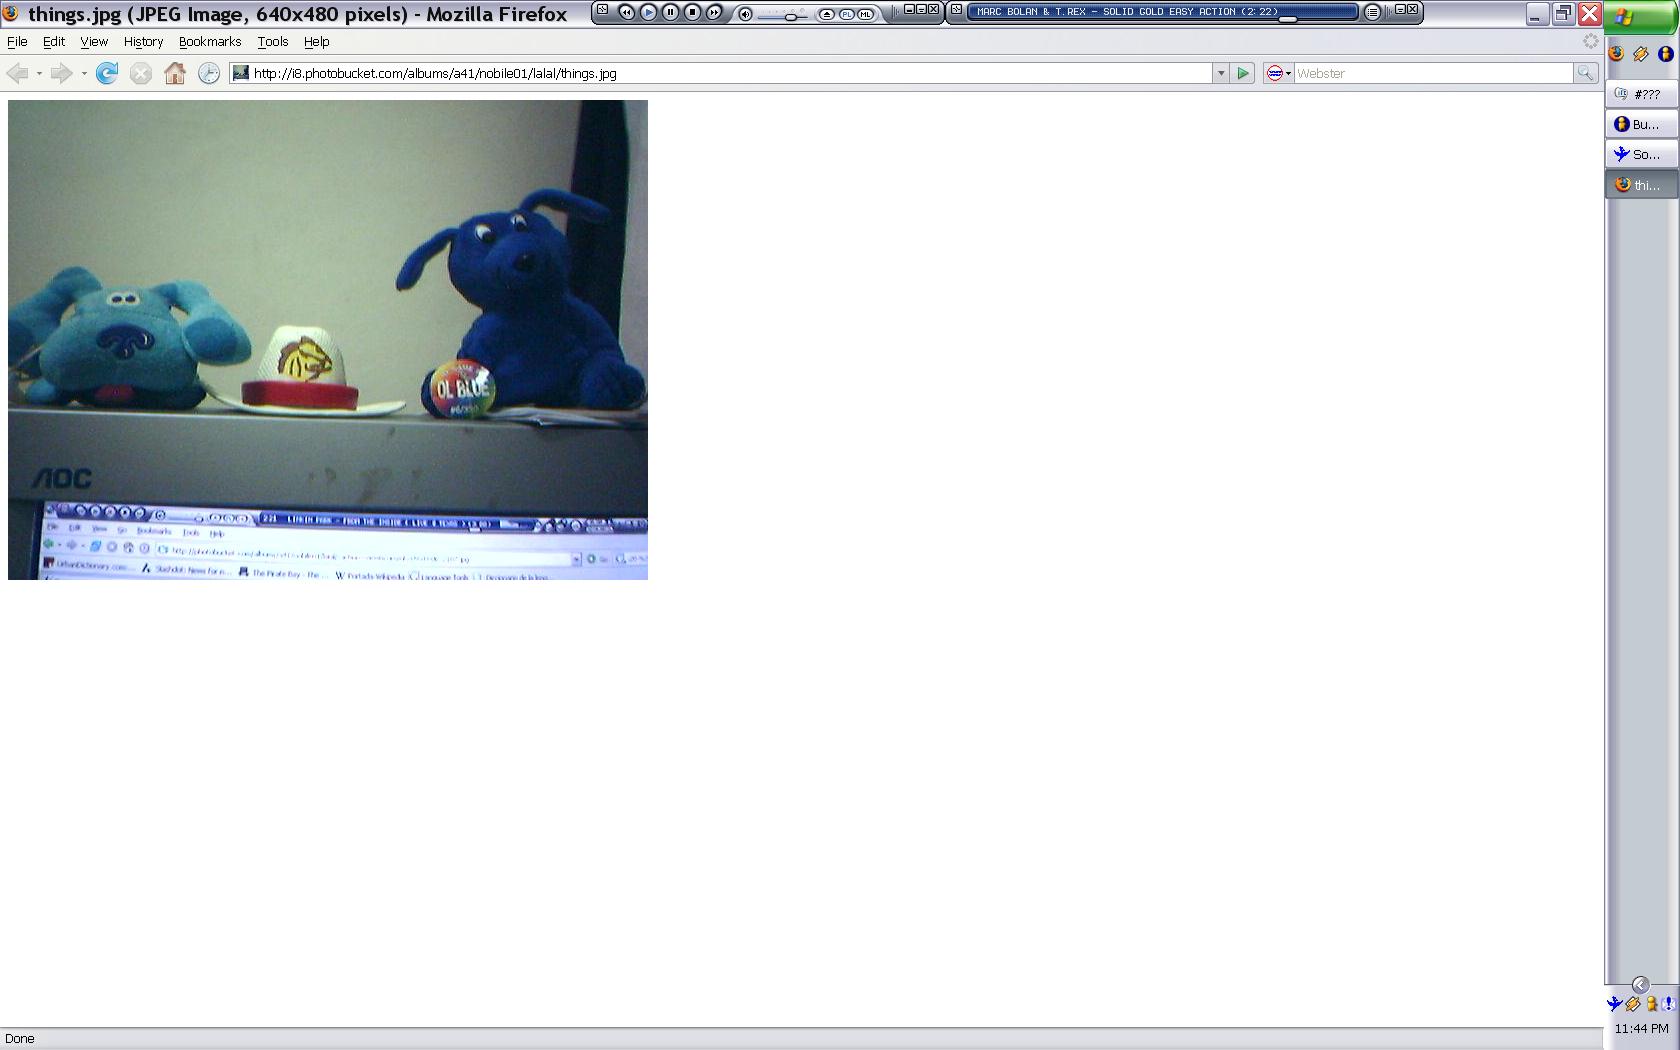Screen dimensions: 1680x1050
Task: Click the Winamp song position seek slider
Action: click(1288, 19)
